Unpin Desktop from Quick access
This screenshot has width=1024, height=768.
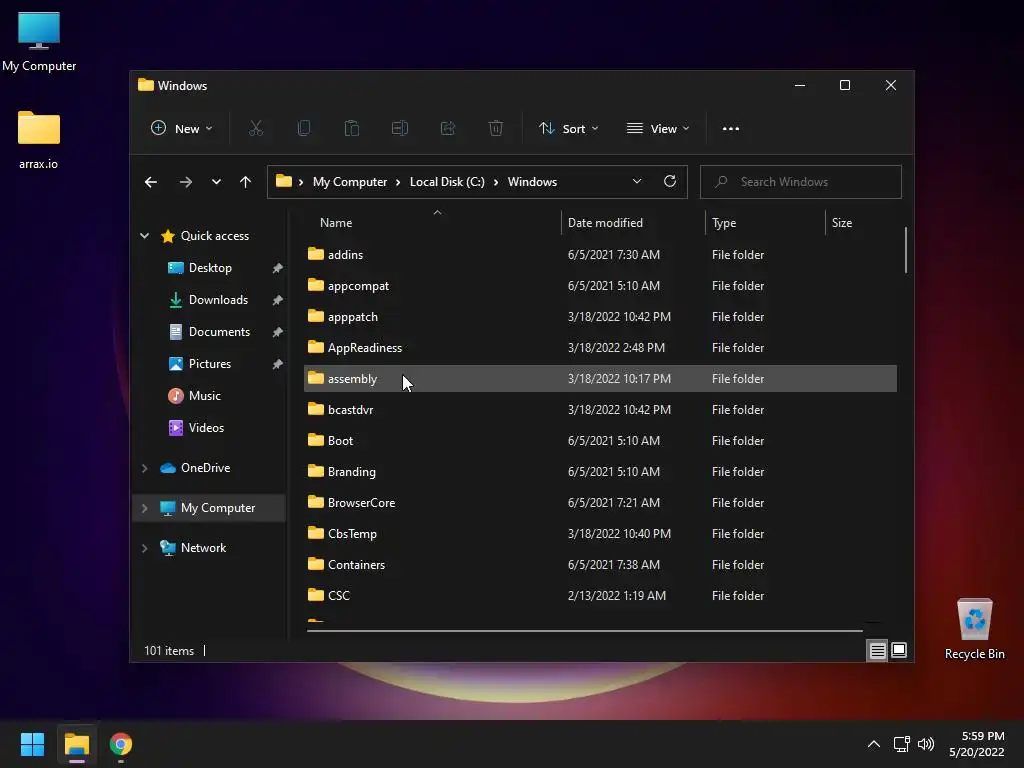click(x=278, y=268)
